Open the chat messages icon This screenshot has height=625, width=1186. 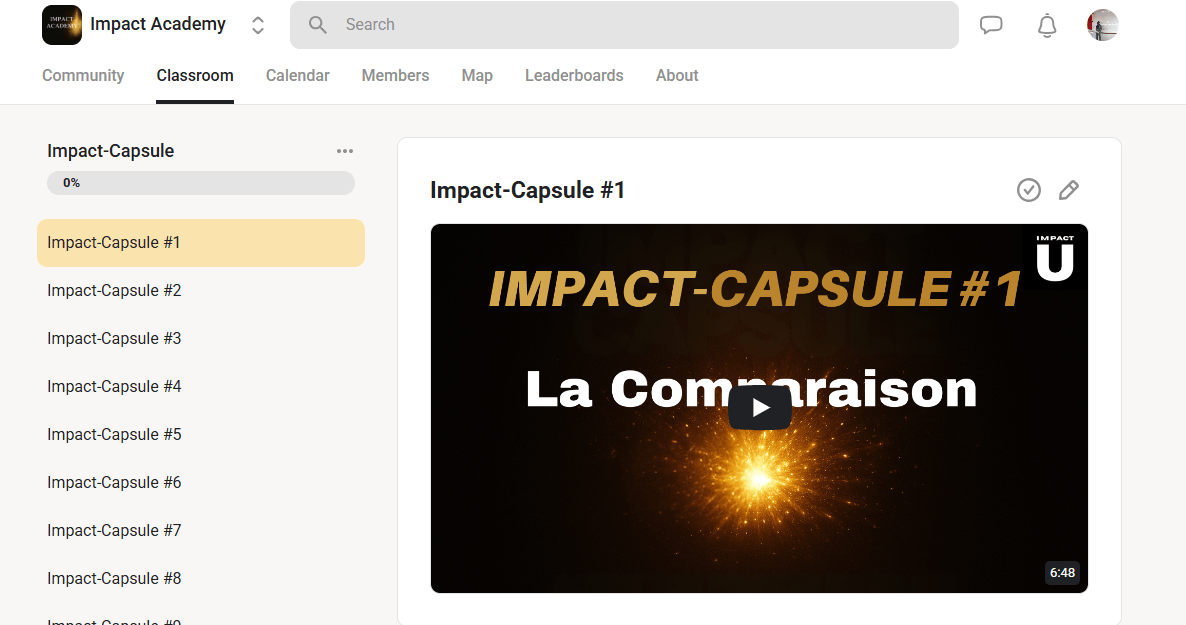pos(991,25)
